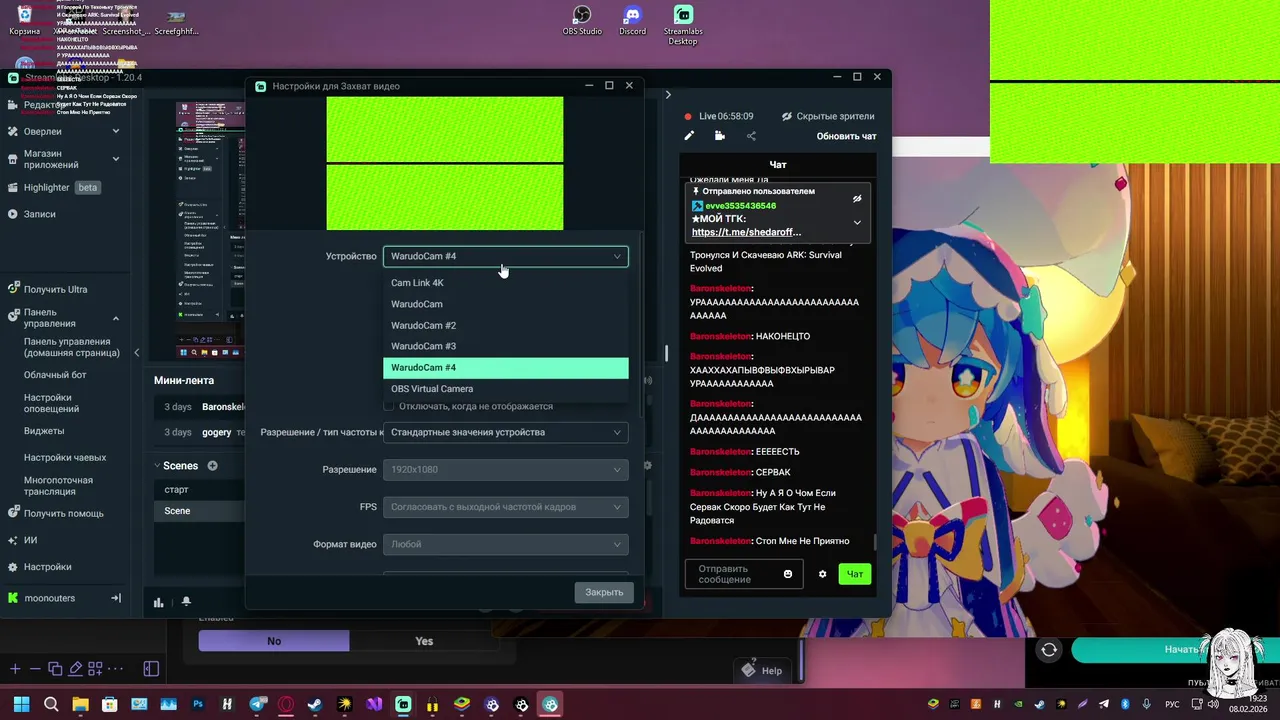Screen dimensions: 1280x720
Task: Click the plus icon in bottom toolbar
Action: coord(15,668)
